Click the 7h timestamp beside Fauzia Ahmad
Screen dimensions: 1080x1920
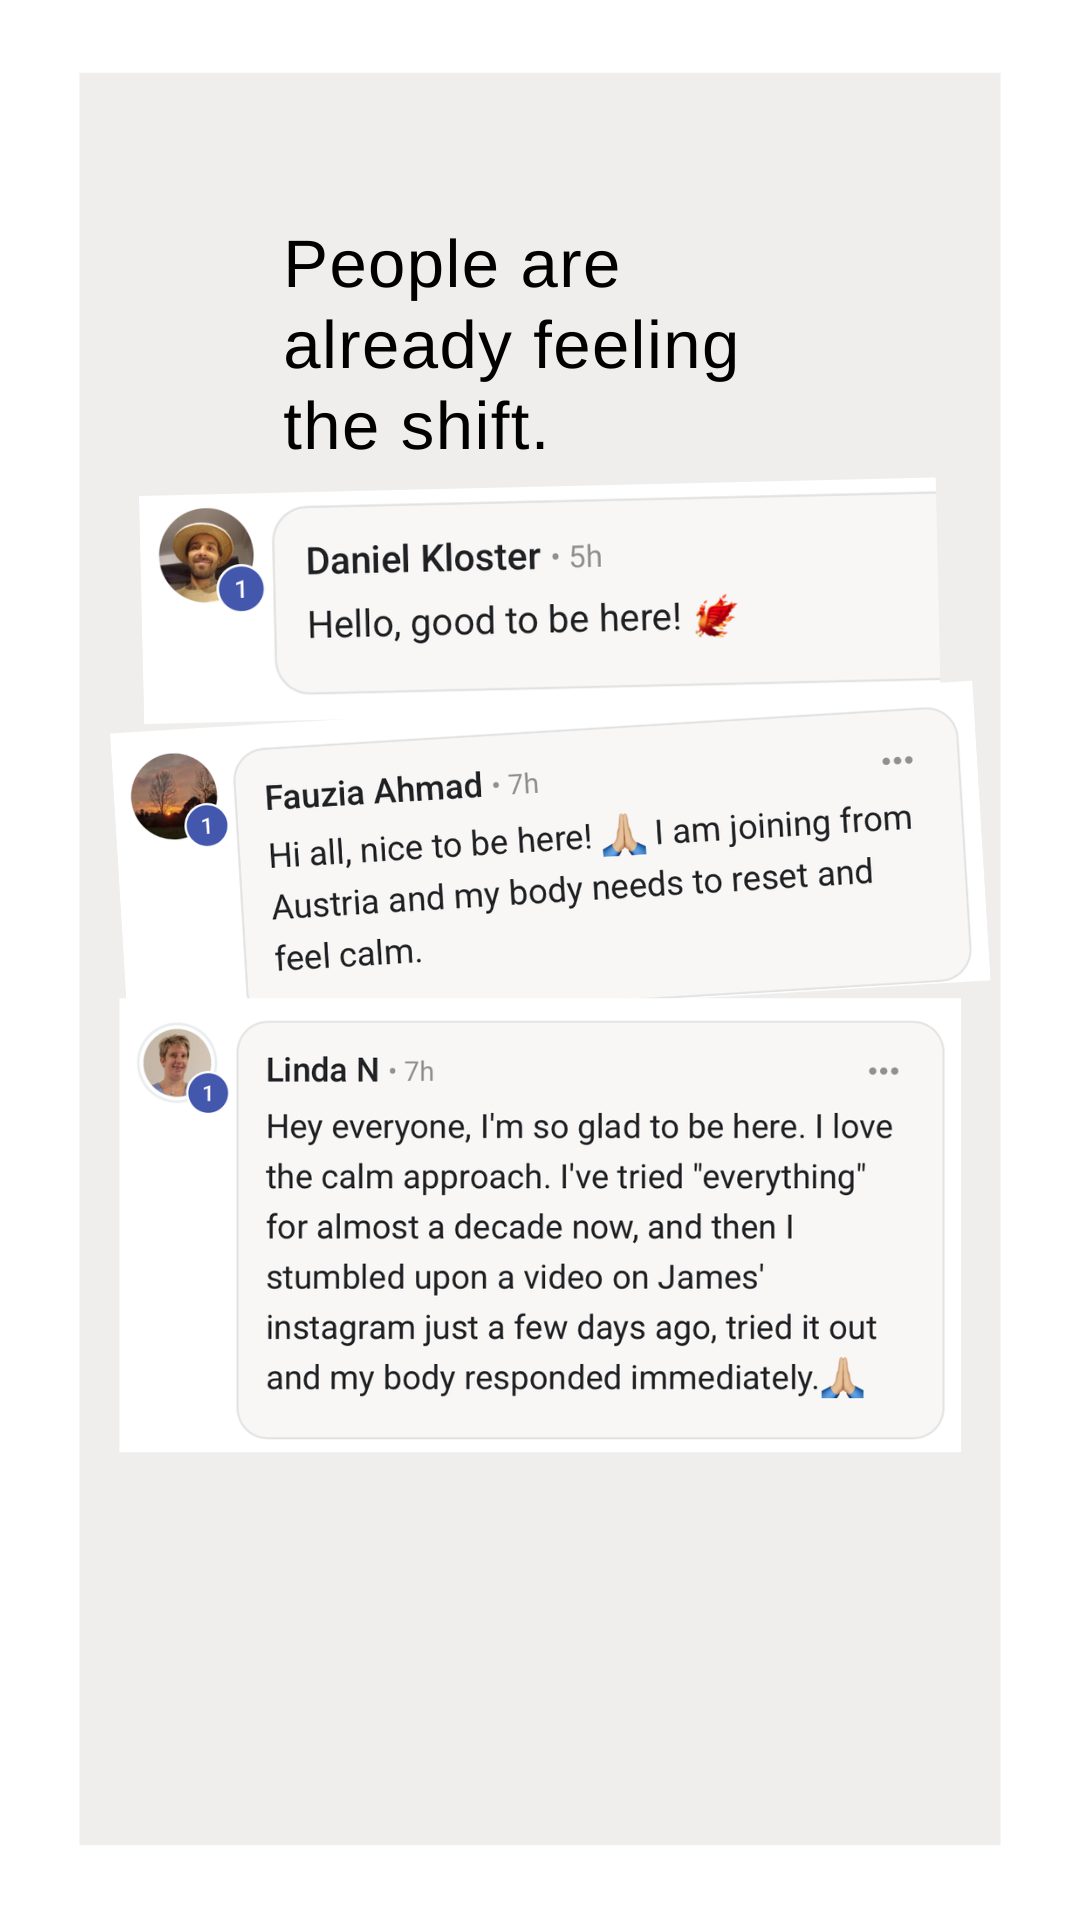tap(523, 784)
